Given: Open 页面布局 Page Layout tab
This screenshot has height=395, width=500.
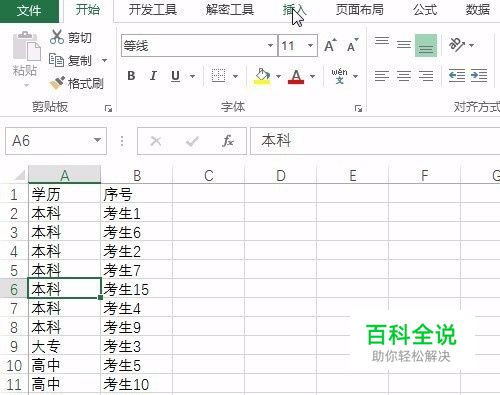Looking at the screenshot, I should coord(359,10).
